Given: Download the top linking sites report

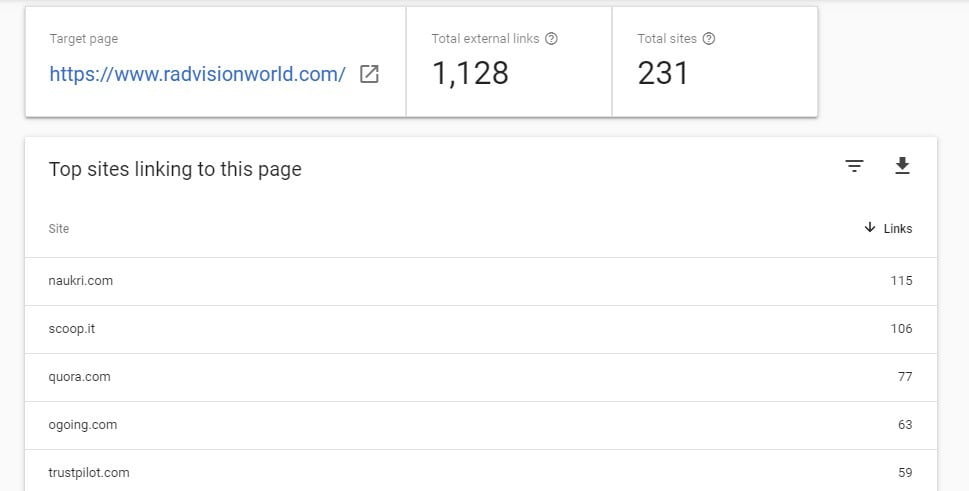Looking at the screenshot, I should [902, 166].
